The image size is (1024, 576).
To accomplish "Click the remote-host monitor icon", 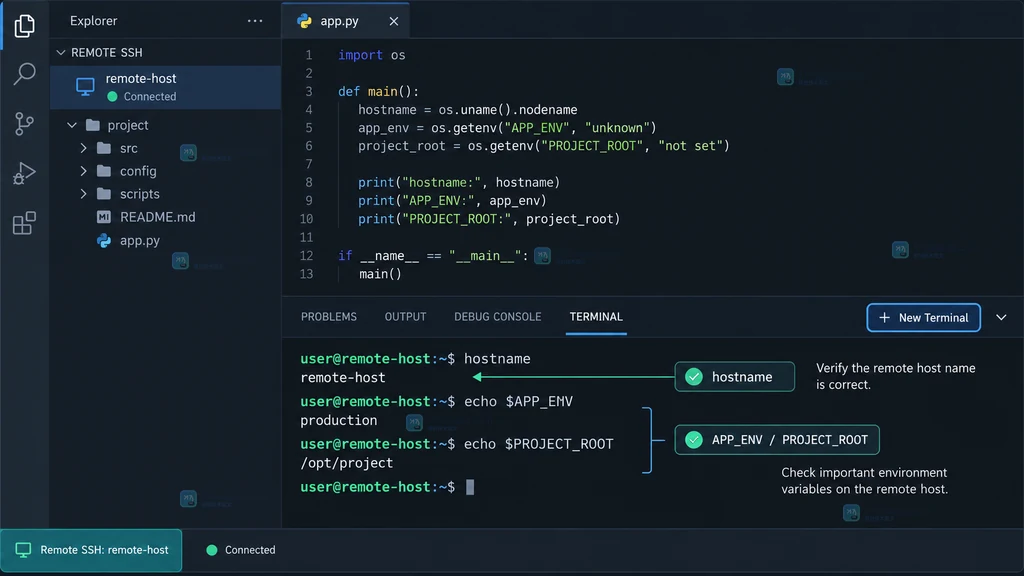I will coord(85,87).
